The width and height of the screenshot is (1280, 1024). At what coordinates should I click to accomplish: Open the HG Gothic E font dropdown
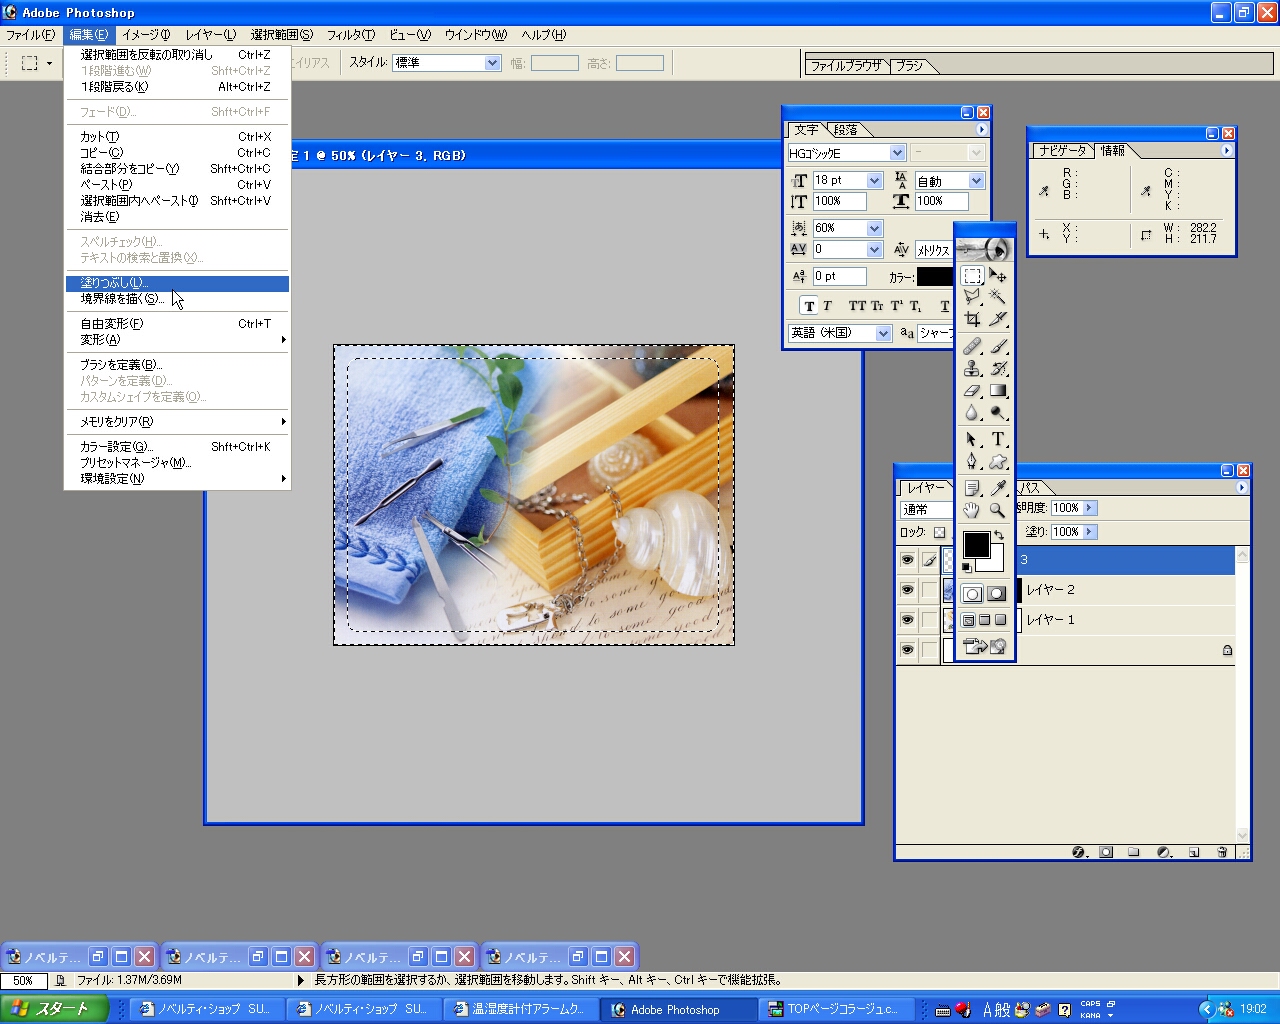(897, 153)
